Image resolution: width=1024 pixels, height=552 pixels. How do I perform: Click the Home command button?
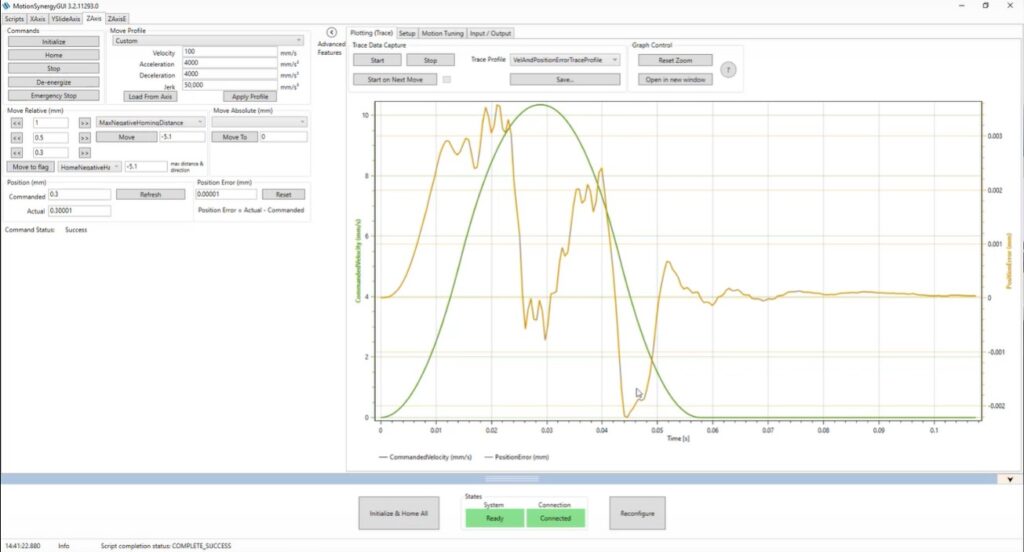click(x=54, y=55)
